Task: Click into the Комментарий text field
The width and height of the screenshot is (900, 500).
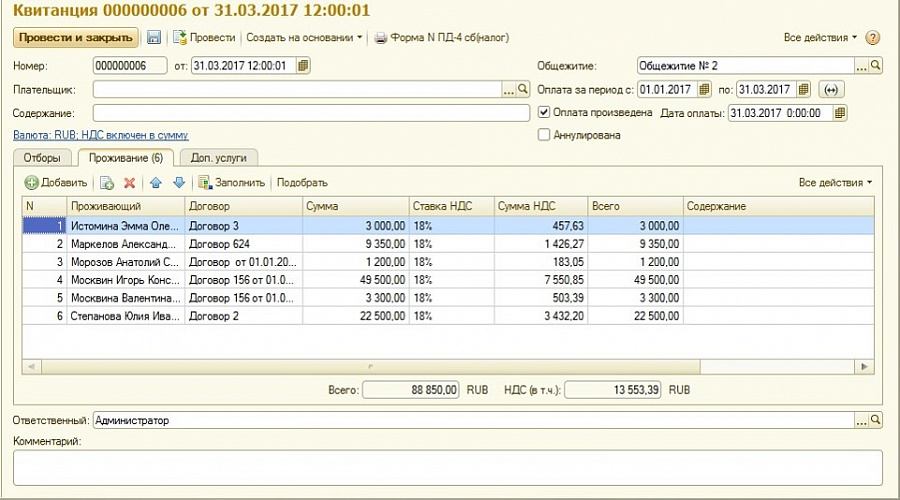Action: click(x=447, y=466)
